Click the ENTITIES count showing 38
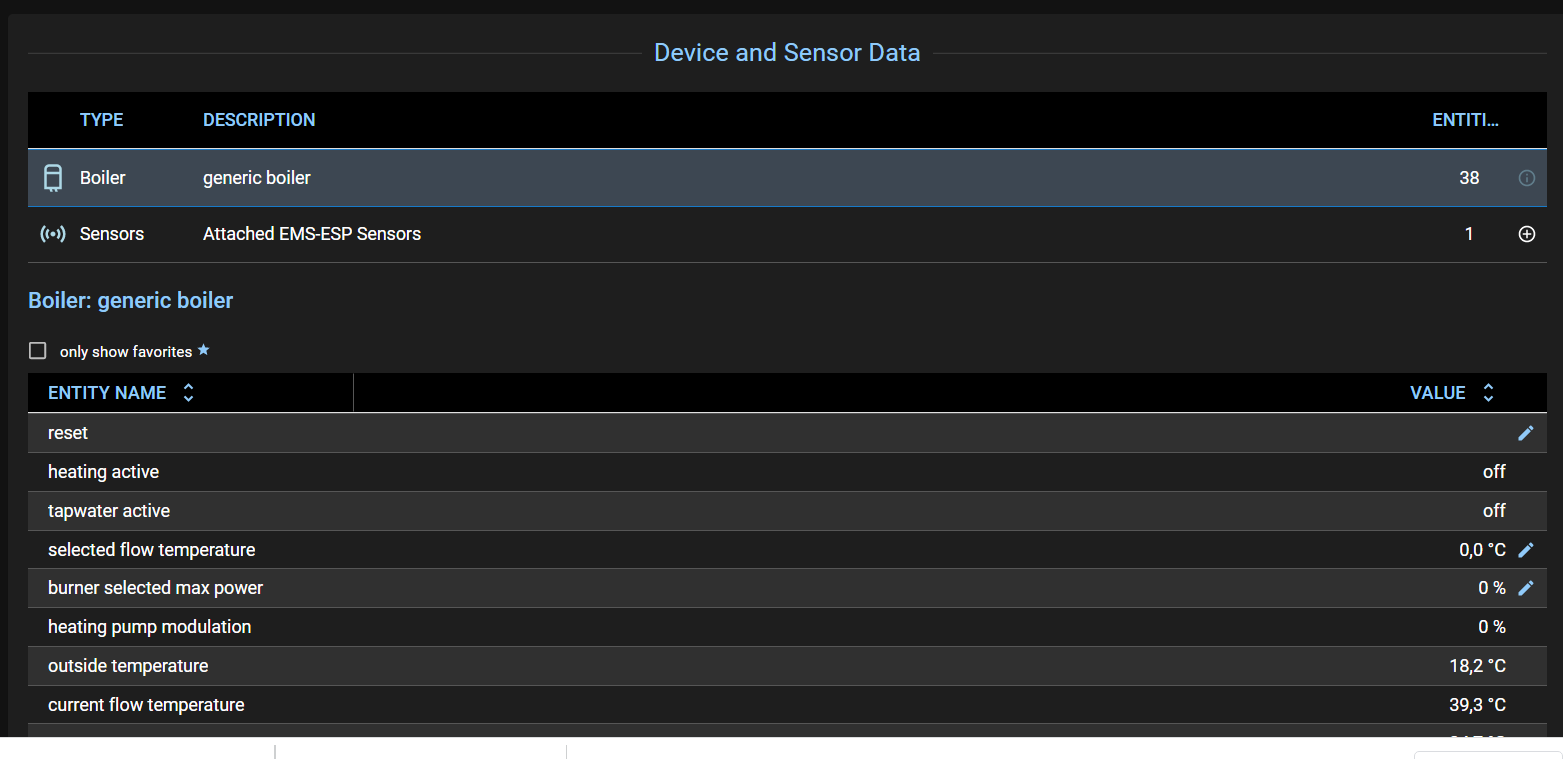1563x759 pixels. (1469, 178)
